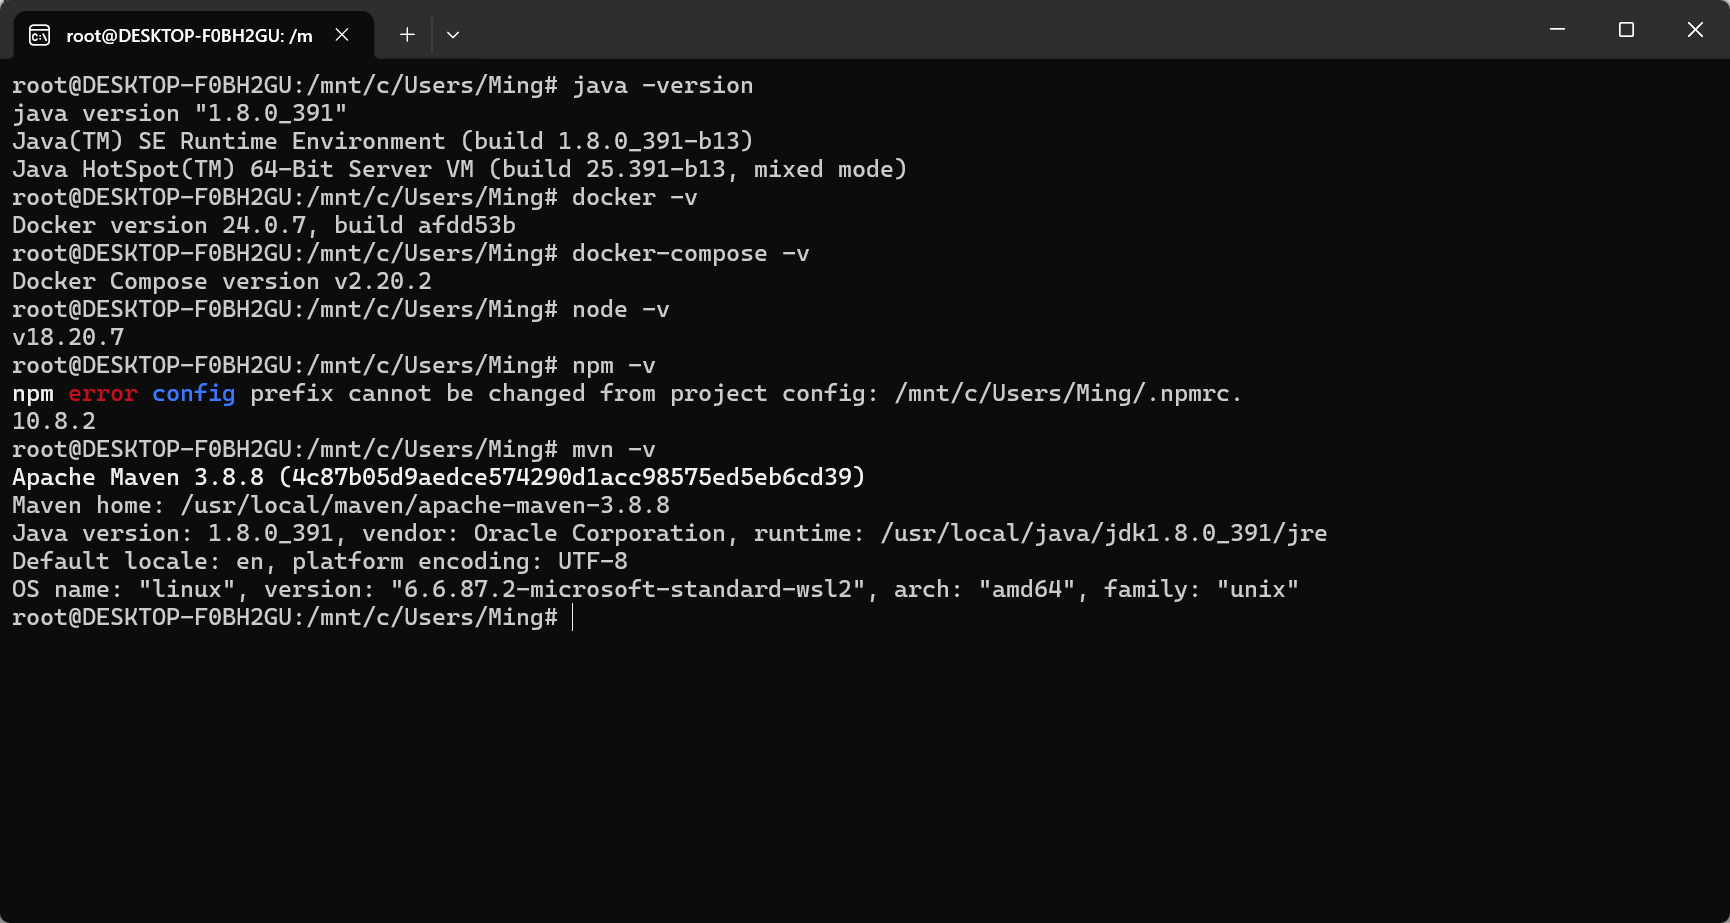
Task: Expand the new tab profile dropdown chevron
Action: tap(453, 35)
